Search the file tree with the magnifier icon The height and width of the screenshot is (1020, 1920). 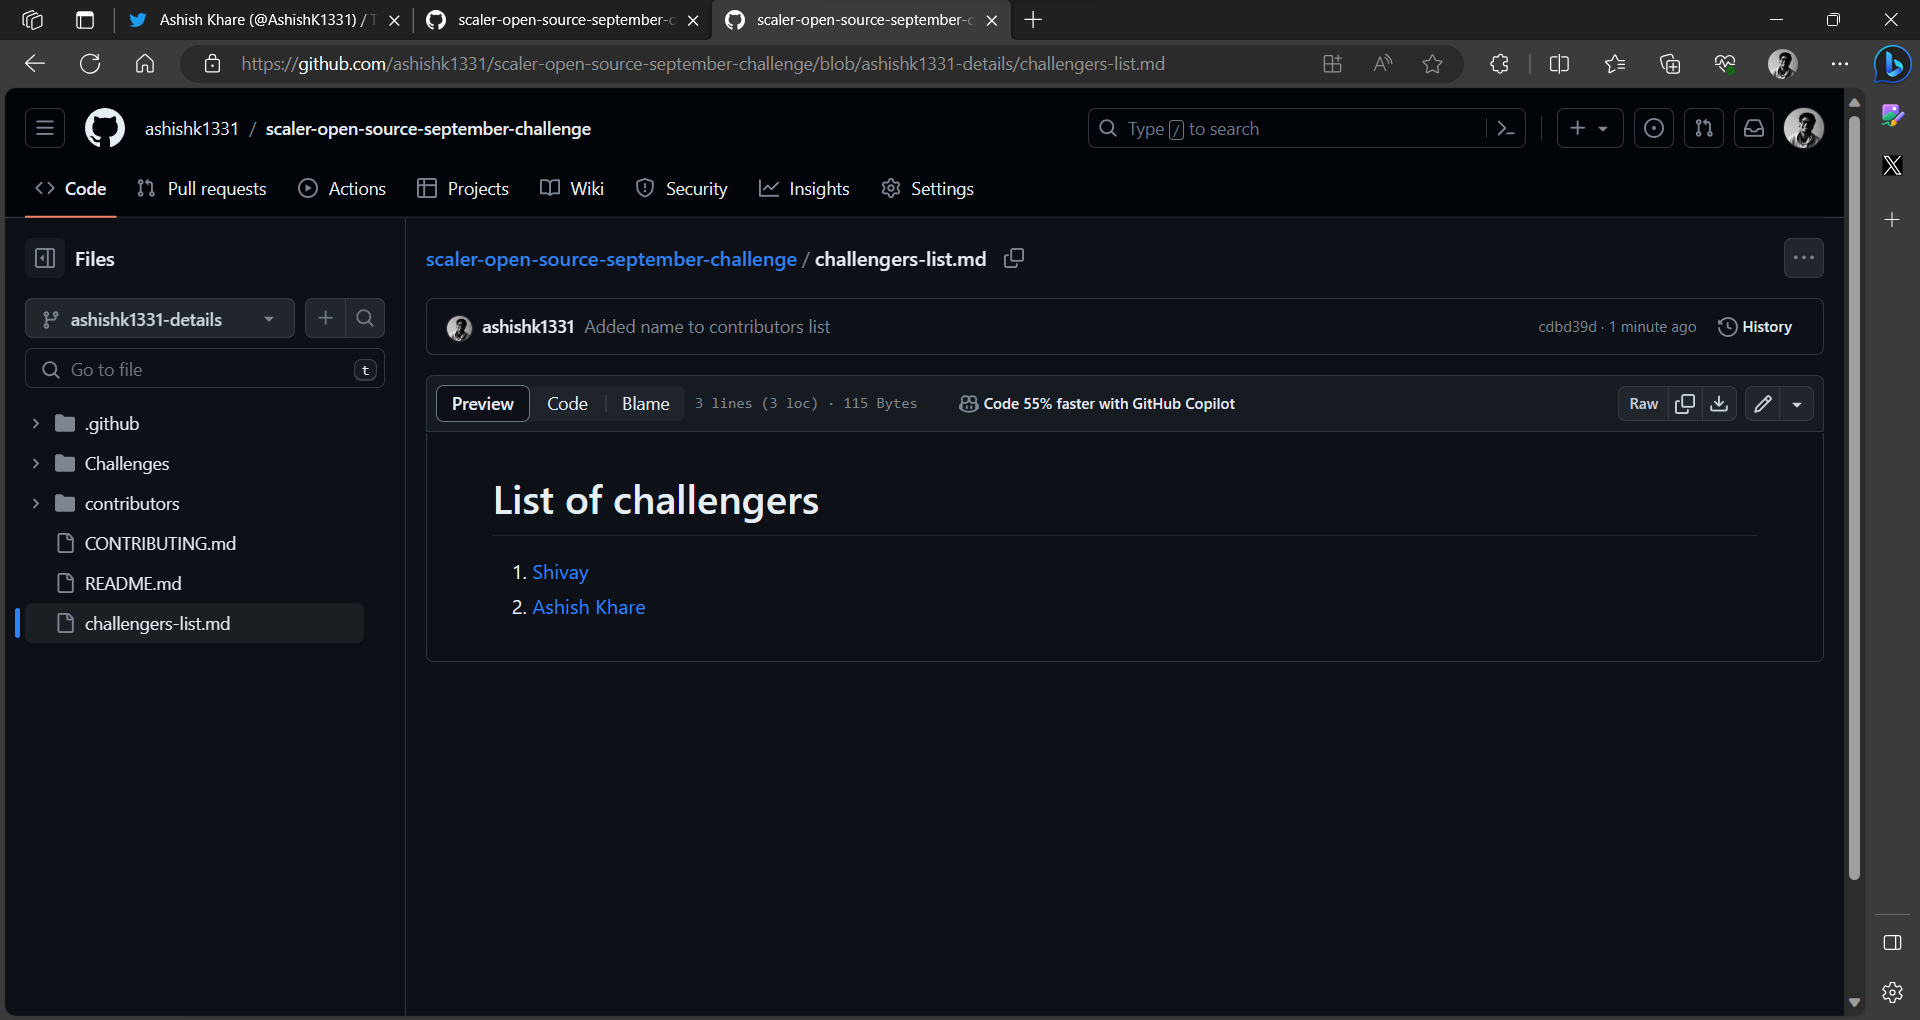365,318
